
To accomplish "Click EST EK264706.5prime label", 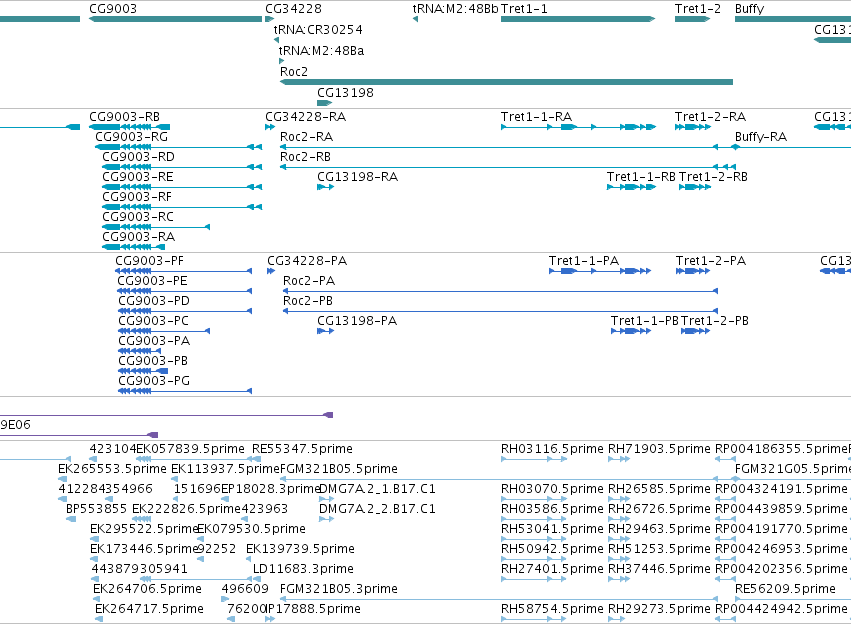I will point(147,590).
